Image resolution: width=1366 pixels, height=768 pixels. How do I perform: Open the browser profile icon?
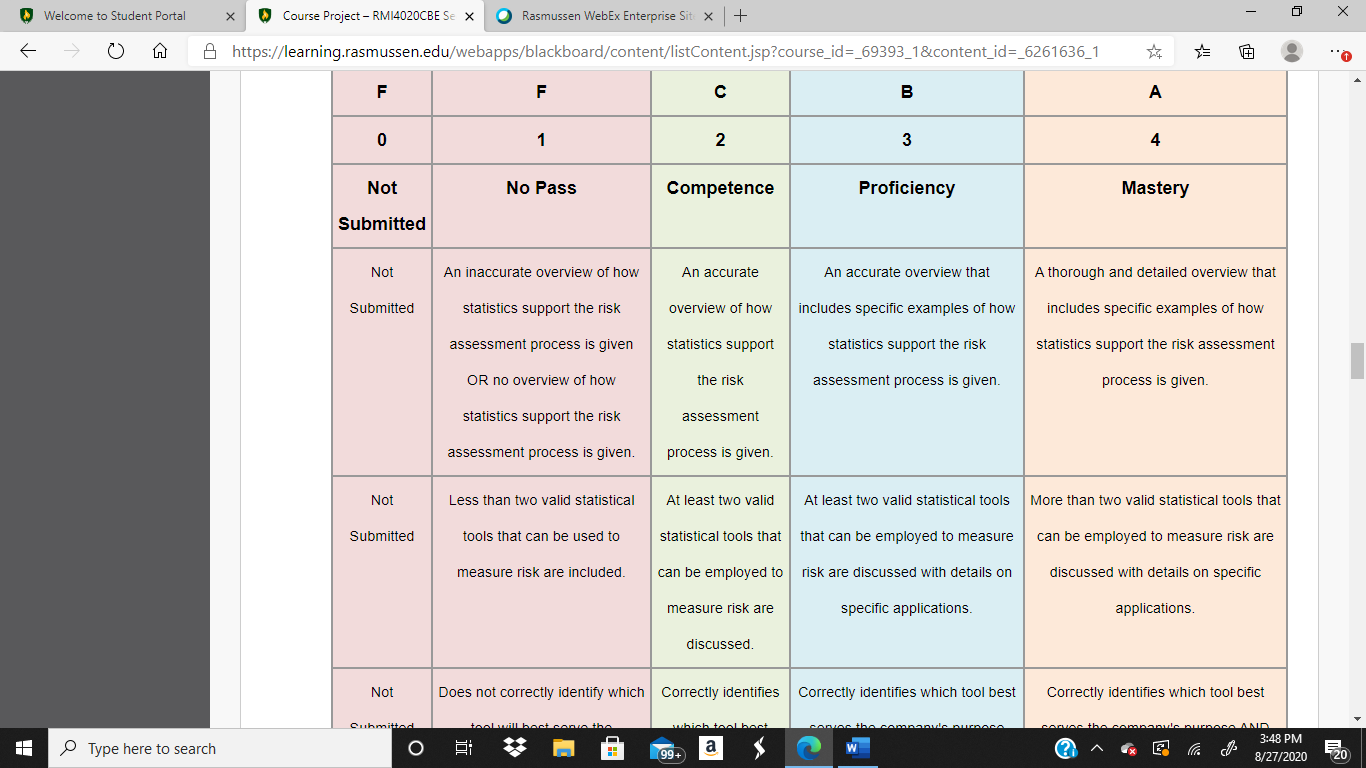click(1292, 51)
